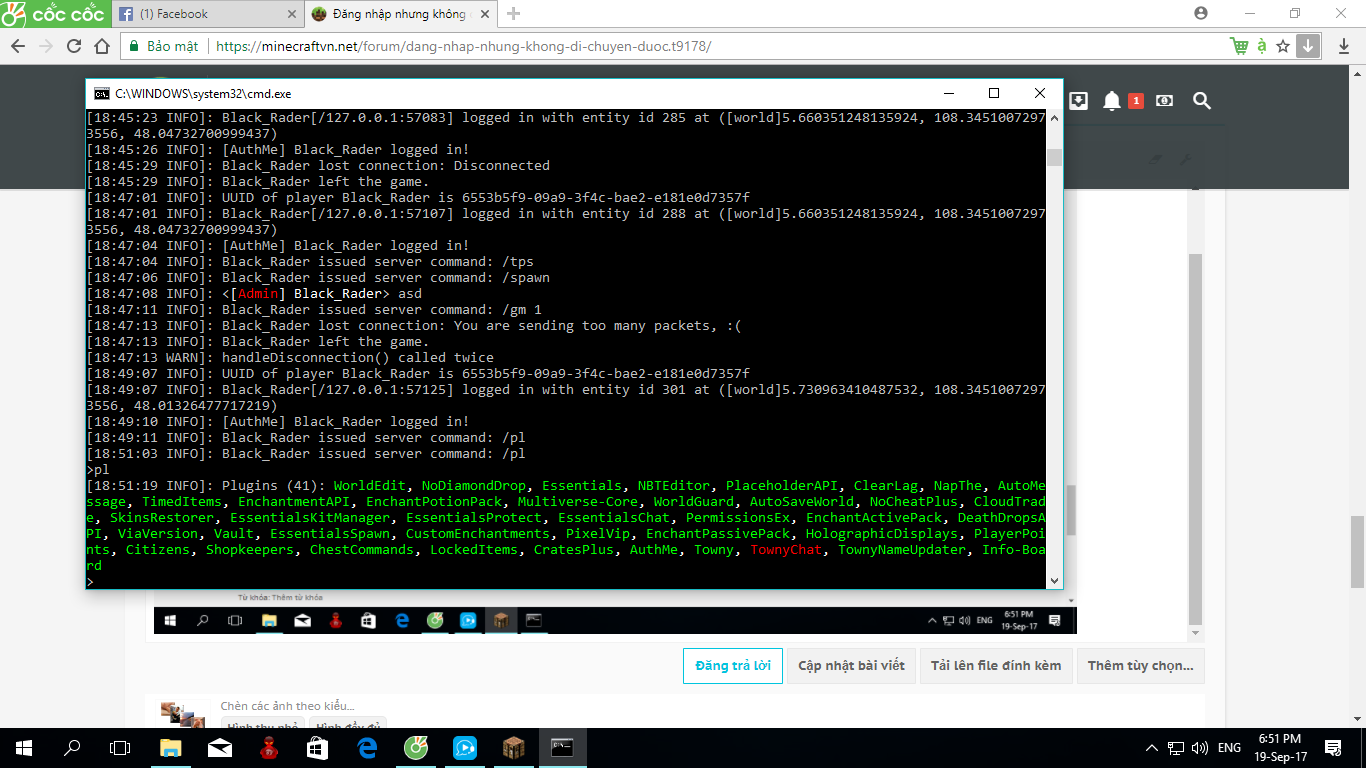Click the cmd.exe window title text
The image size is (1366, 768).
tap(203, 93)
